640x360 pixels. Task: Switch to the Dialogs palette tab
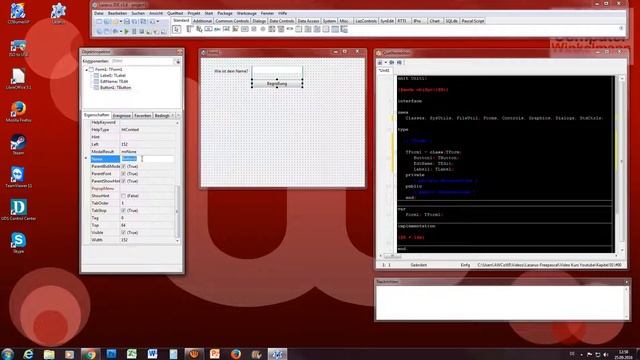(x=259, y=21)
